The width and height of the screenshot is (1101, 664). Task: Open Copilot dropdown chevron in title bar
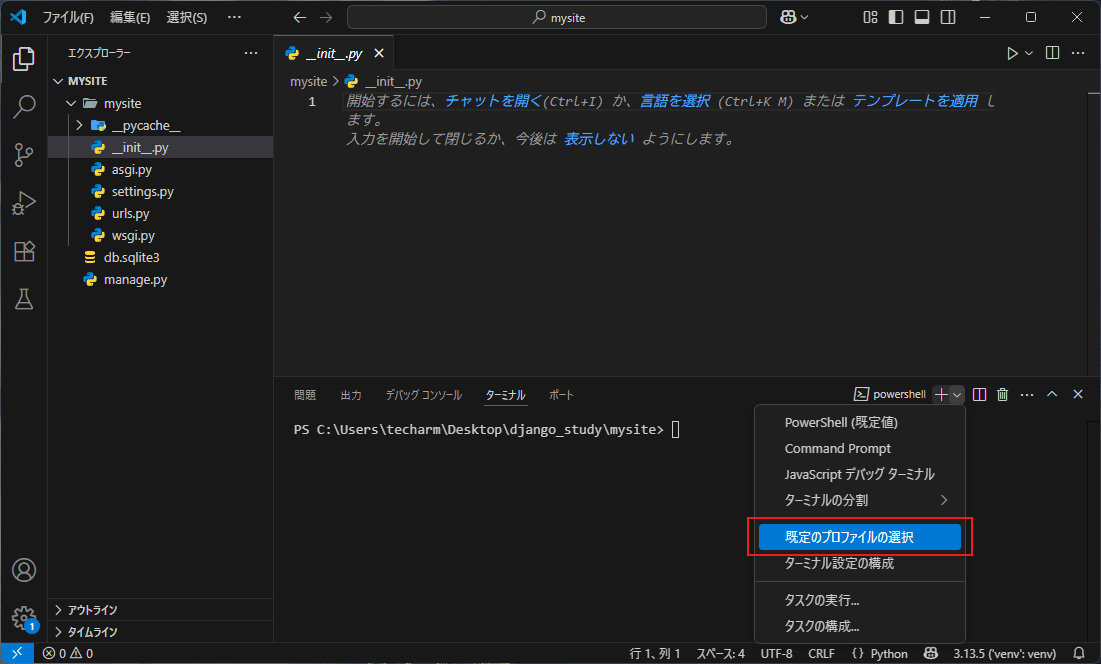pos(804,18)
